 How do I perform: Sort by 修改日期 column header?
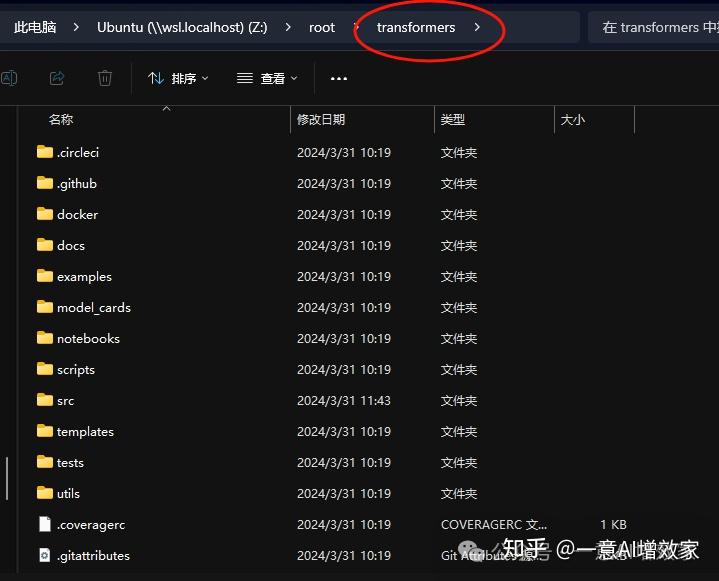[x=321, y=120]
